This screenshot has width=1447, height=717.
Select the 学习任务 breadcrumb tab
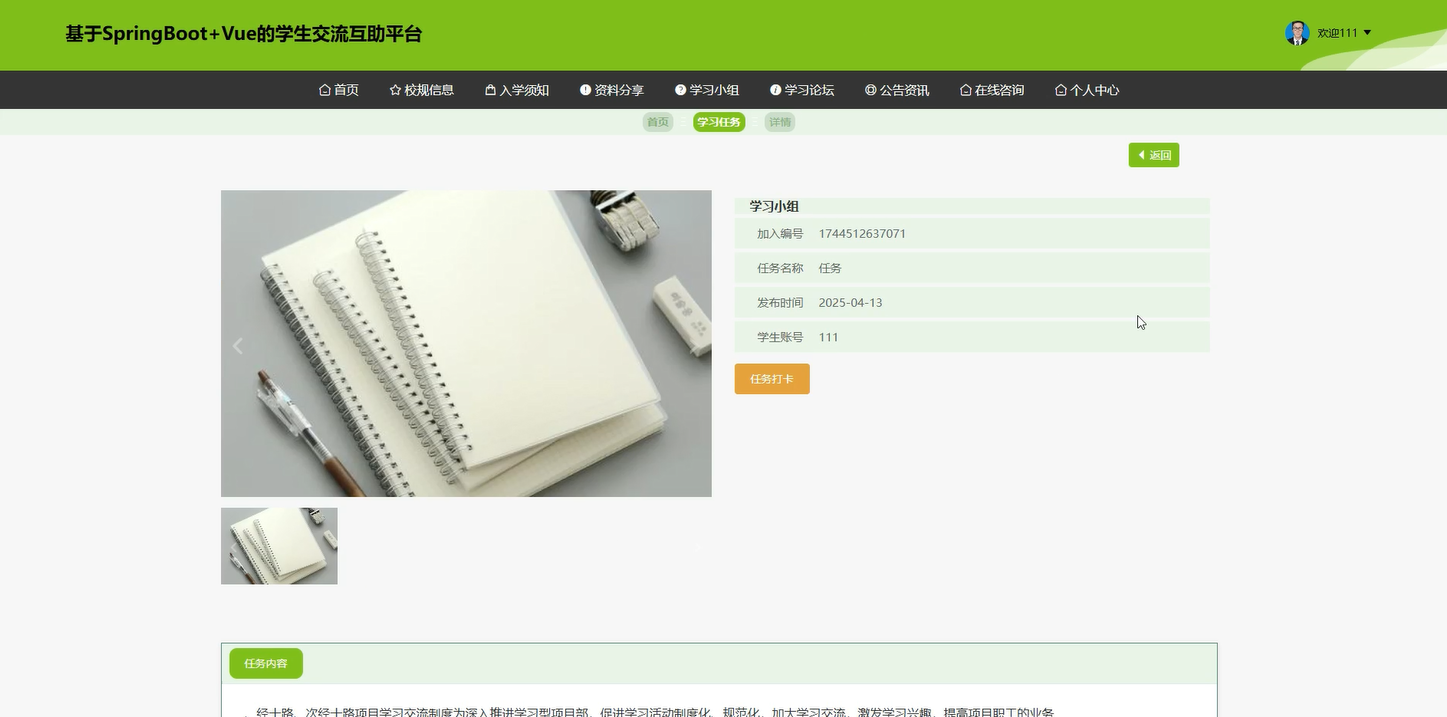[x=718, y=121]
